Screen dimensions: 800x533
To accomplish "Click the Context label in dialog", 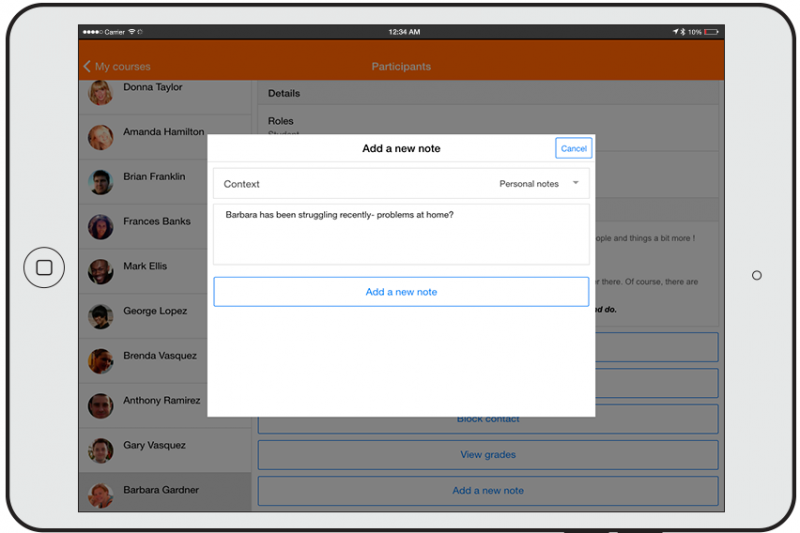I will point(241,184).
